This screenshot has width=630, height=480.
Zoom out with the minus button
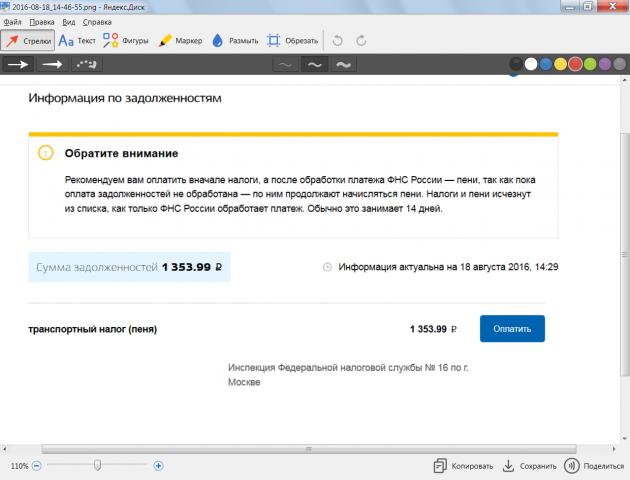[x=37, y=466]
